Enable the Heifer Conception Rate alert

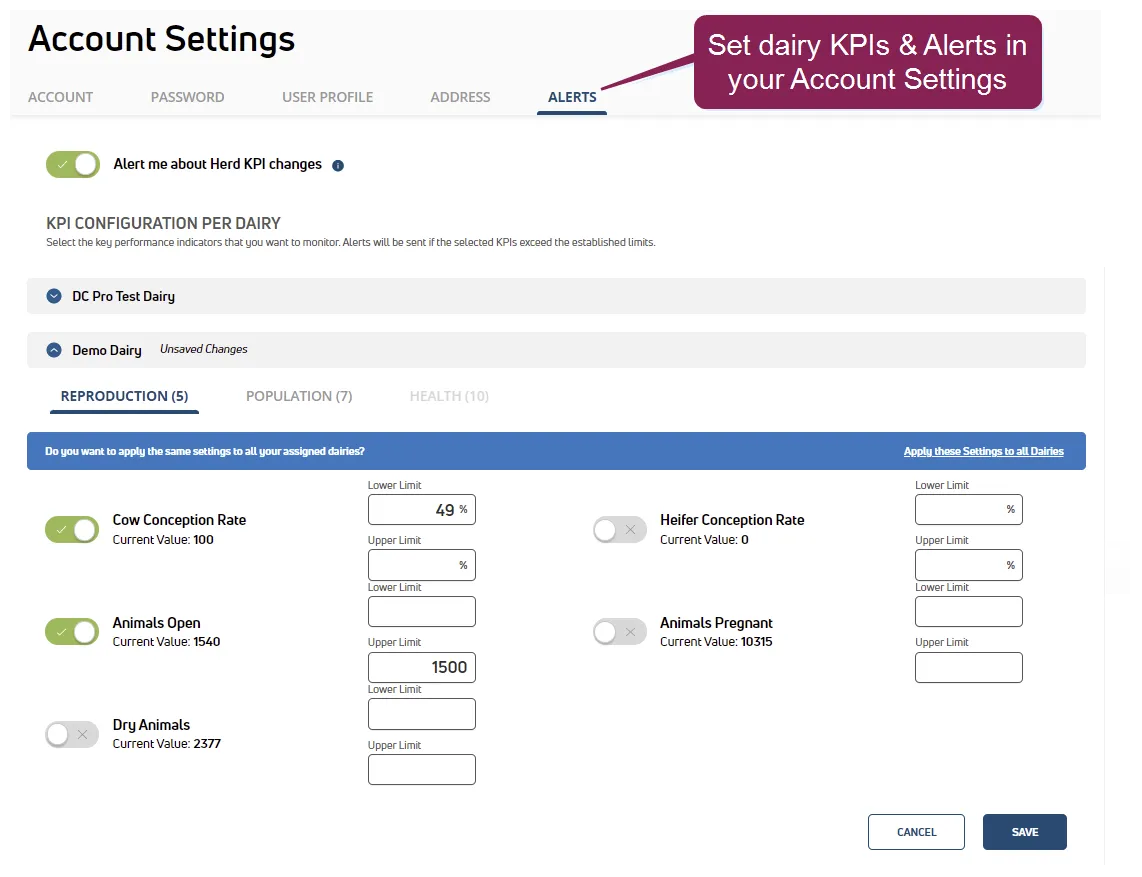pos(620,530)
